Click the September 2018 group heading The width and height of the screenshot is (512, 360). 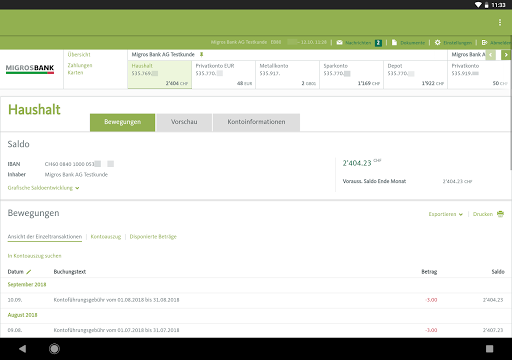(x=27, y=285)
